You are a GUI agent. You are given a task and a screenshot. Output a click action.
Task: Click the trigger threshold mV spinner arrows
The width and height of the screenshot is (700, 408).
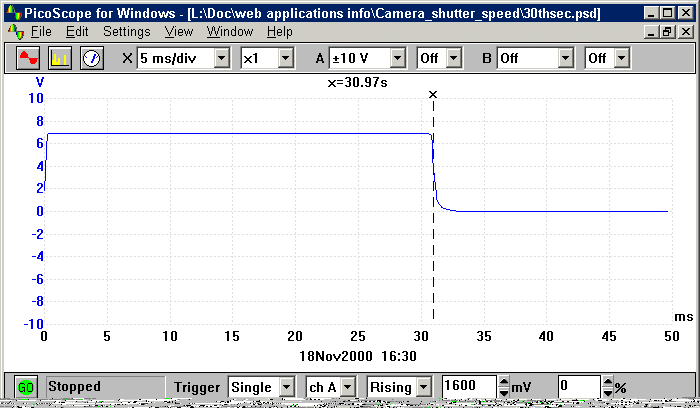503,386
